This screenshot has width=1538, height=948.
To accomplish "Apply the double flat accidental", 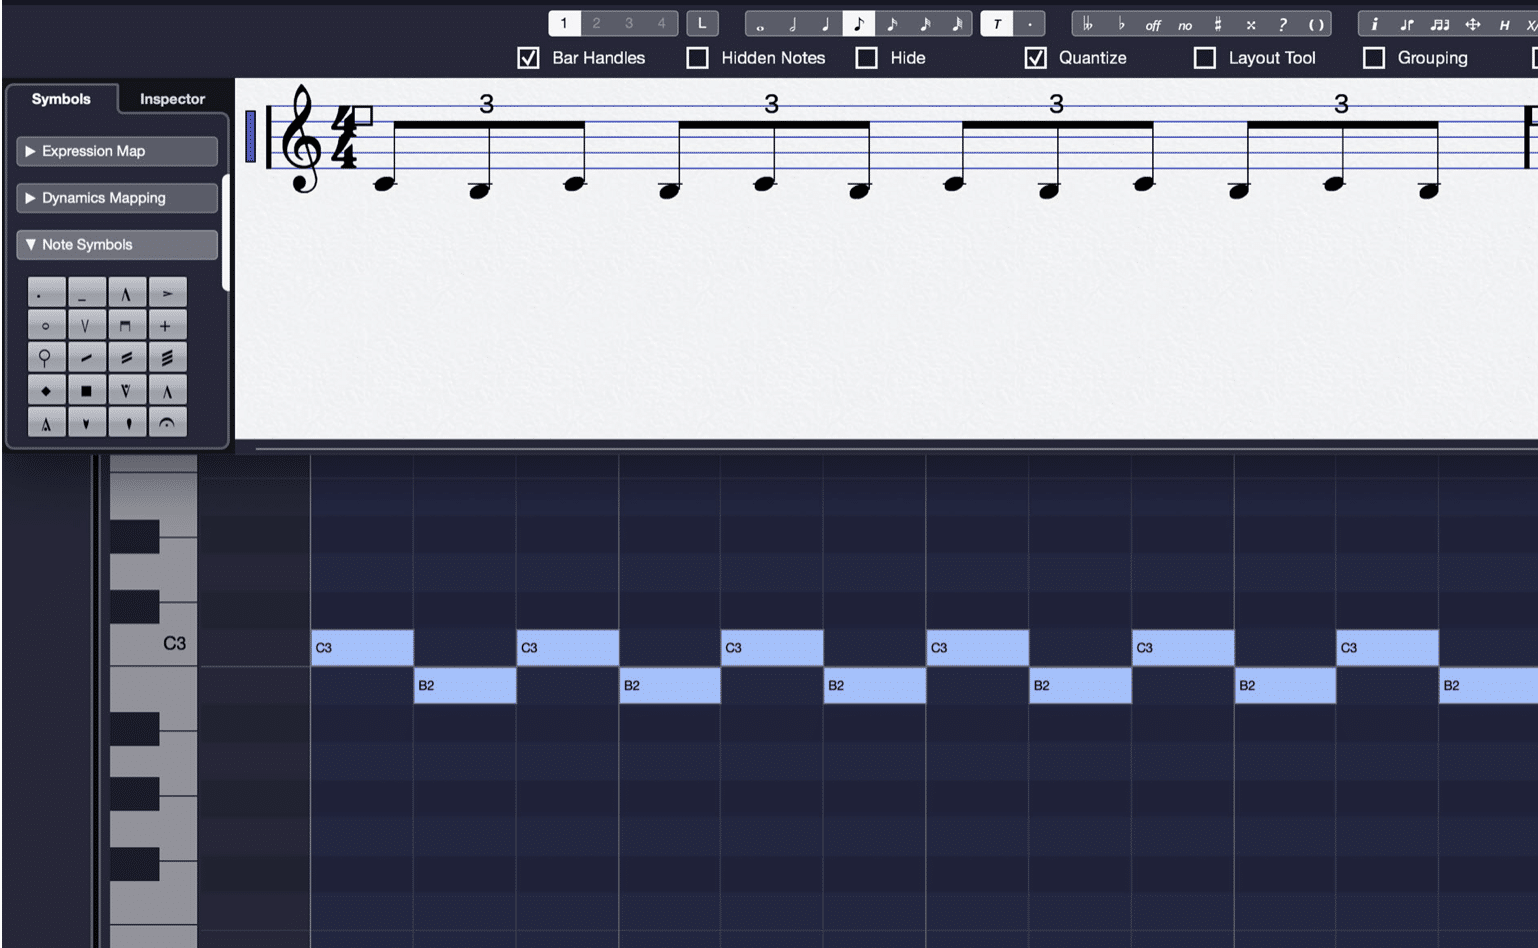I will click(1088, 24).
